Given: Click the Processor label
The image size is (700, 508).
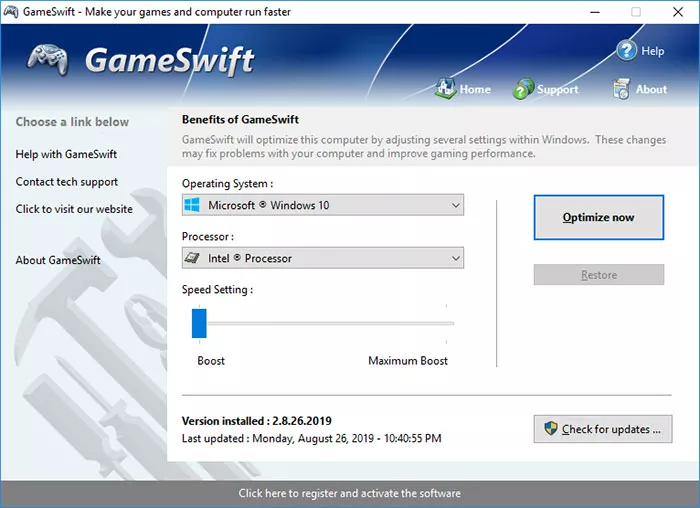Looking at the screenshot, I should 208,237.
